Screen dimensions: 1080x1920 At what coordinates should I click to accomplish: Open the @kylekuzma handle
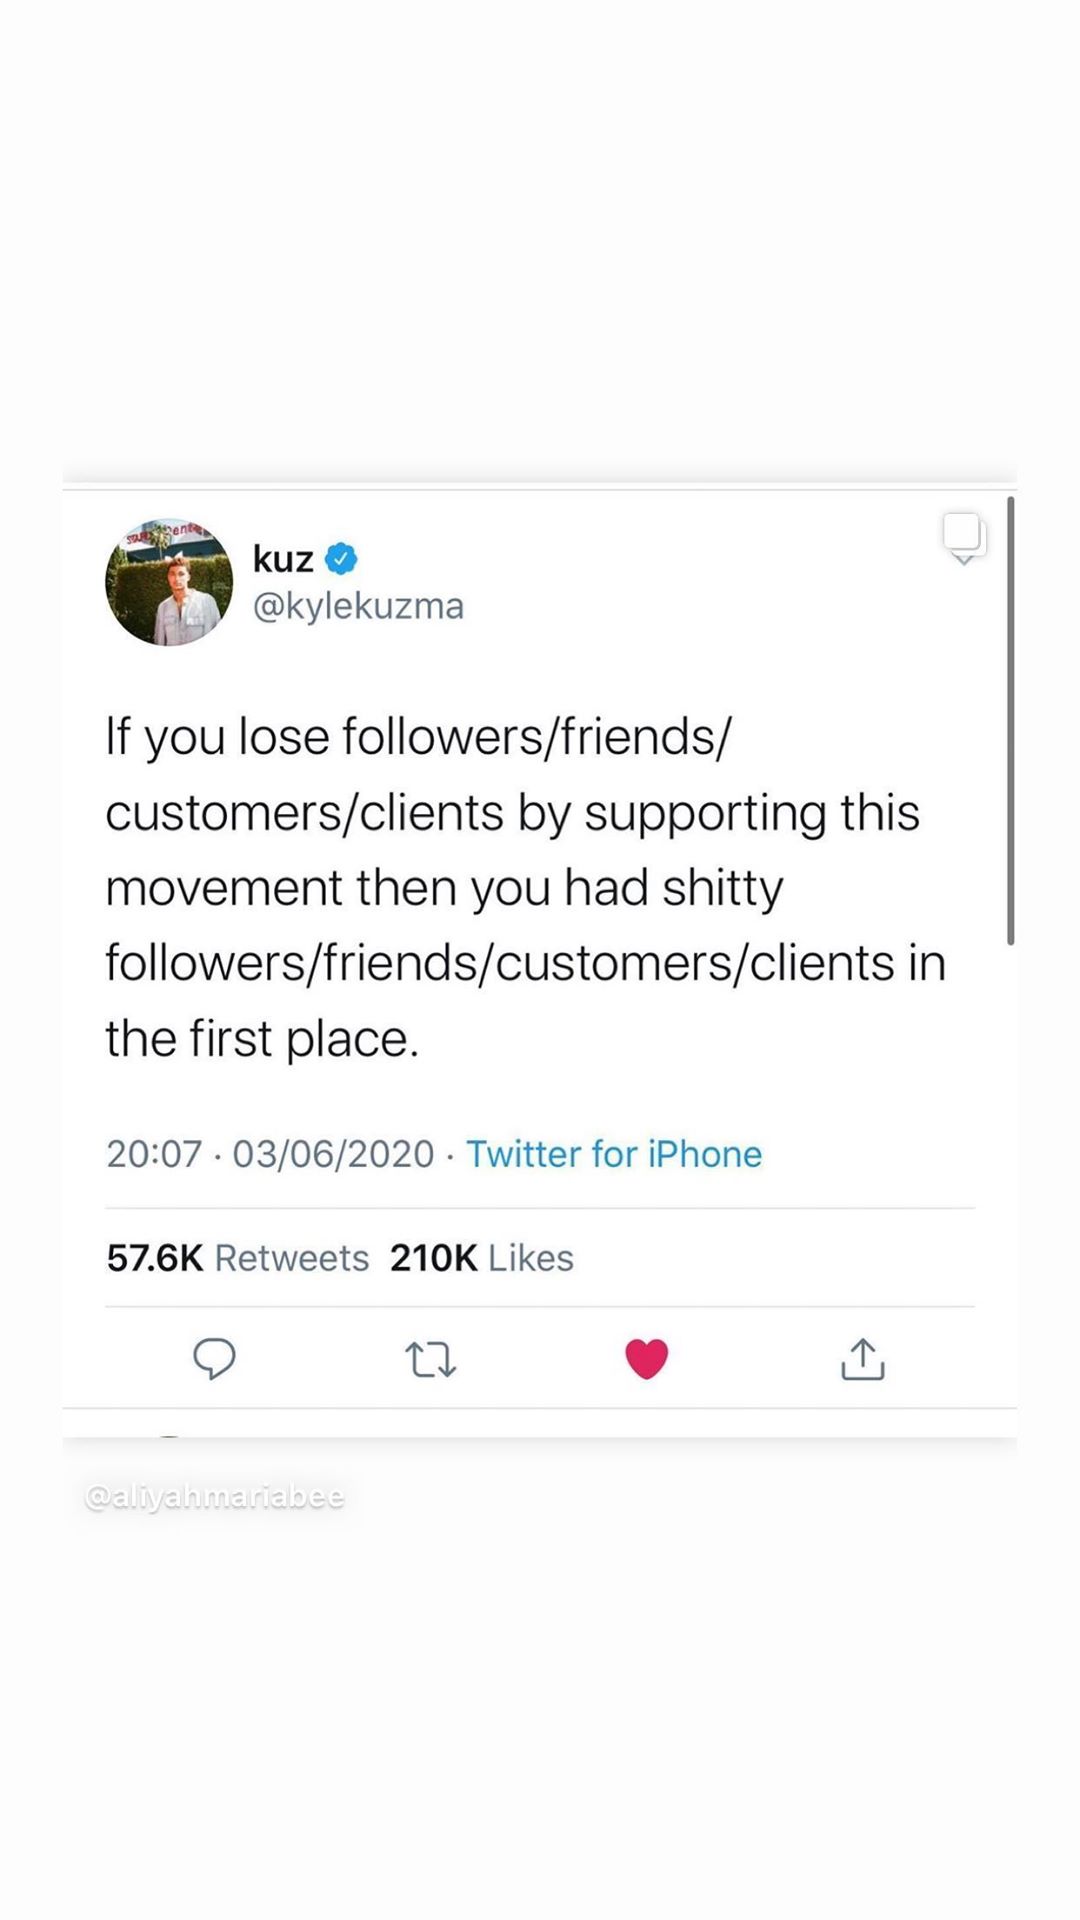point(358,606)
